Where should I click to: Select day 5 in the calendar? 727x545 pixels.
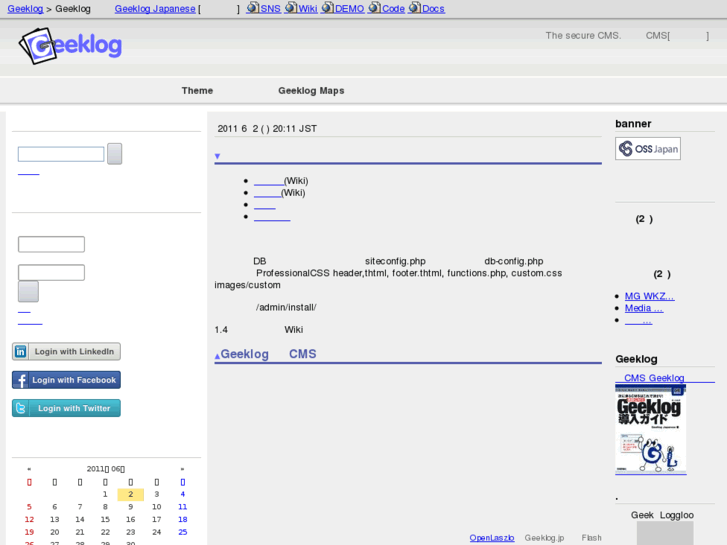29,507
